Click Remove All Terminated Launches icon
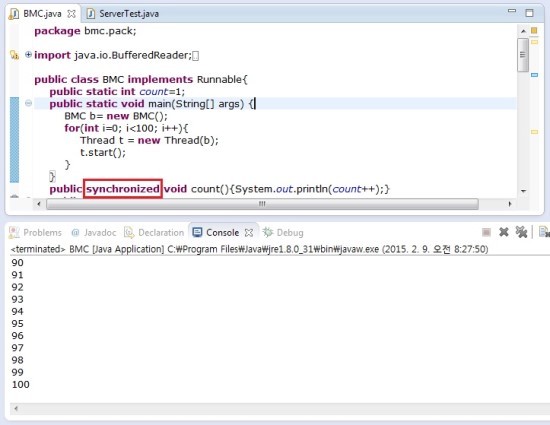This screenshot has height=425, width=550. (x=521, y=232)
